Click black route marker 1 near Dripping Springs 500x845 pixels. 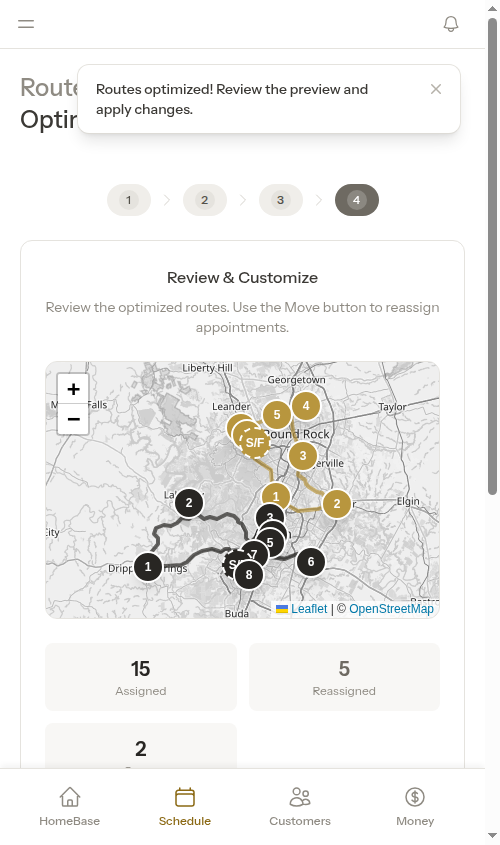click(148, 567)
